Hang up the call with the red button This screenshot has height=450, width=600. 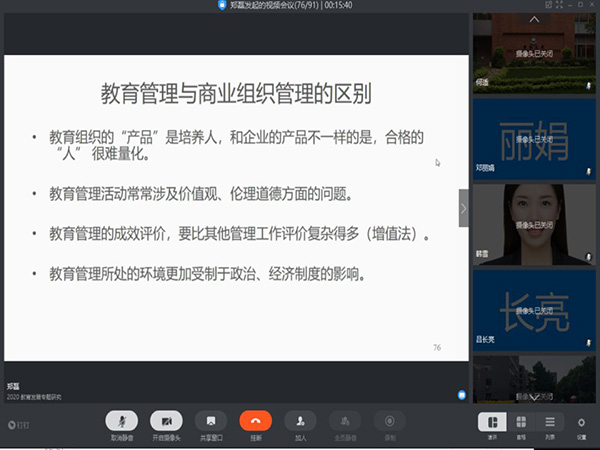[x=256, y=421]
